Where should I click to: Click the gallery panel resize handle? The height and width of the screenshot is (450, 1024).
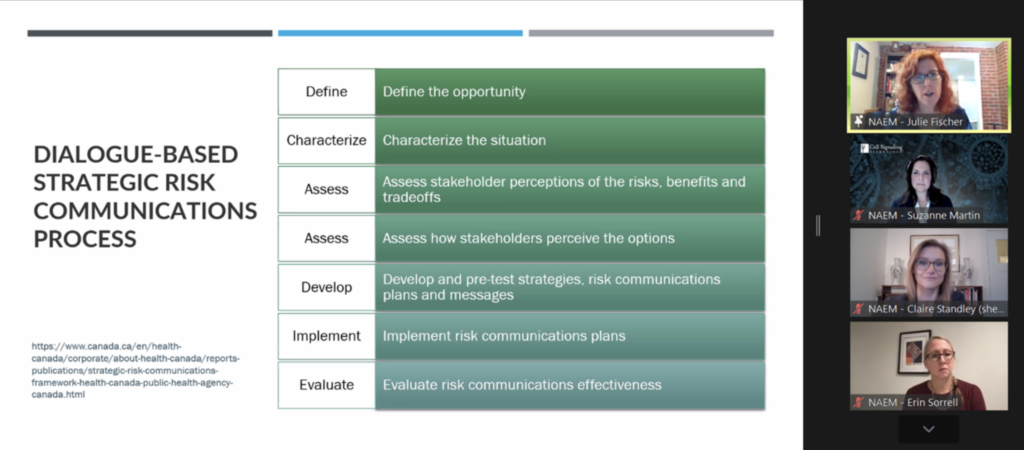[818, 226]
